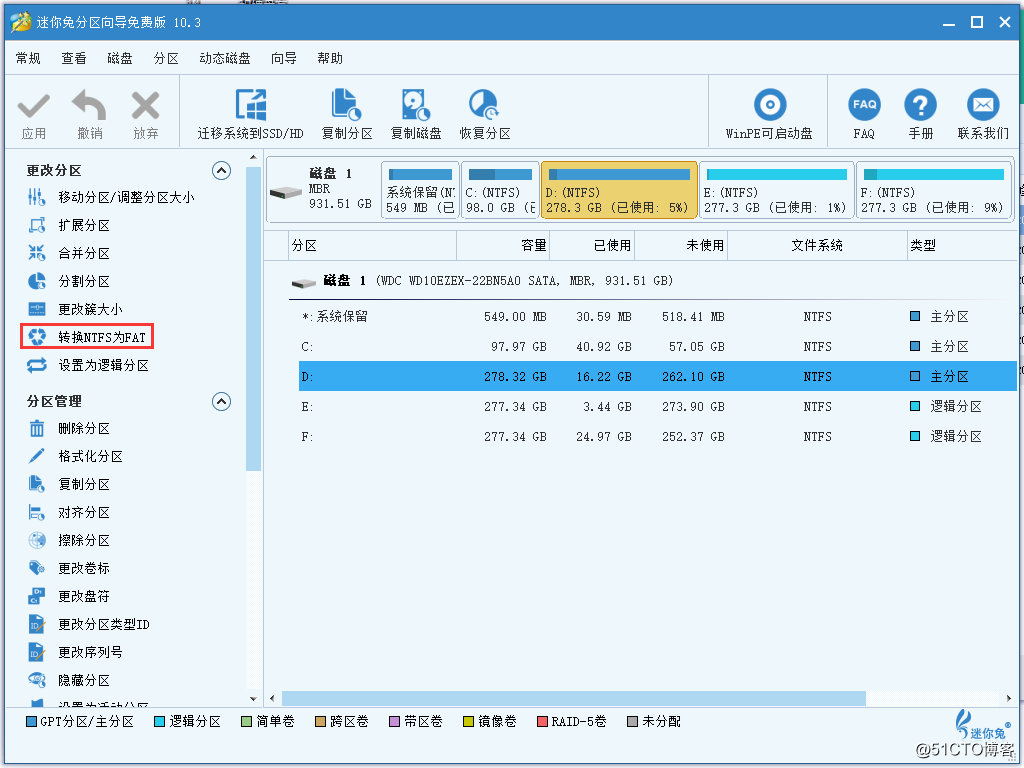Screen dimensions: 1024x768
Task: Select 更改簇大小 in the sidebar
Action: coord(74,310)
